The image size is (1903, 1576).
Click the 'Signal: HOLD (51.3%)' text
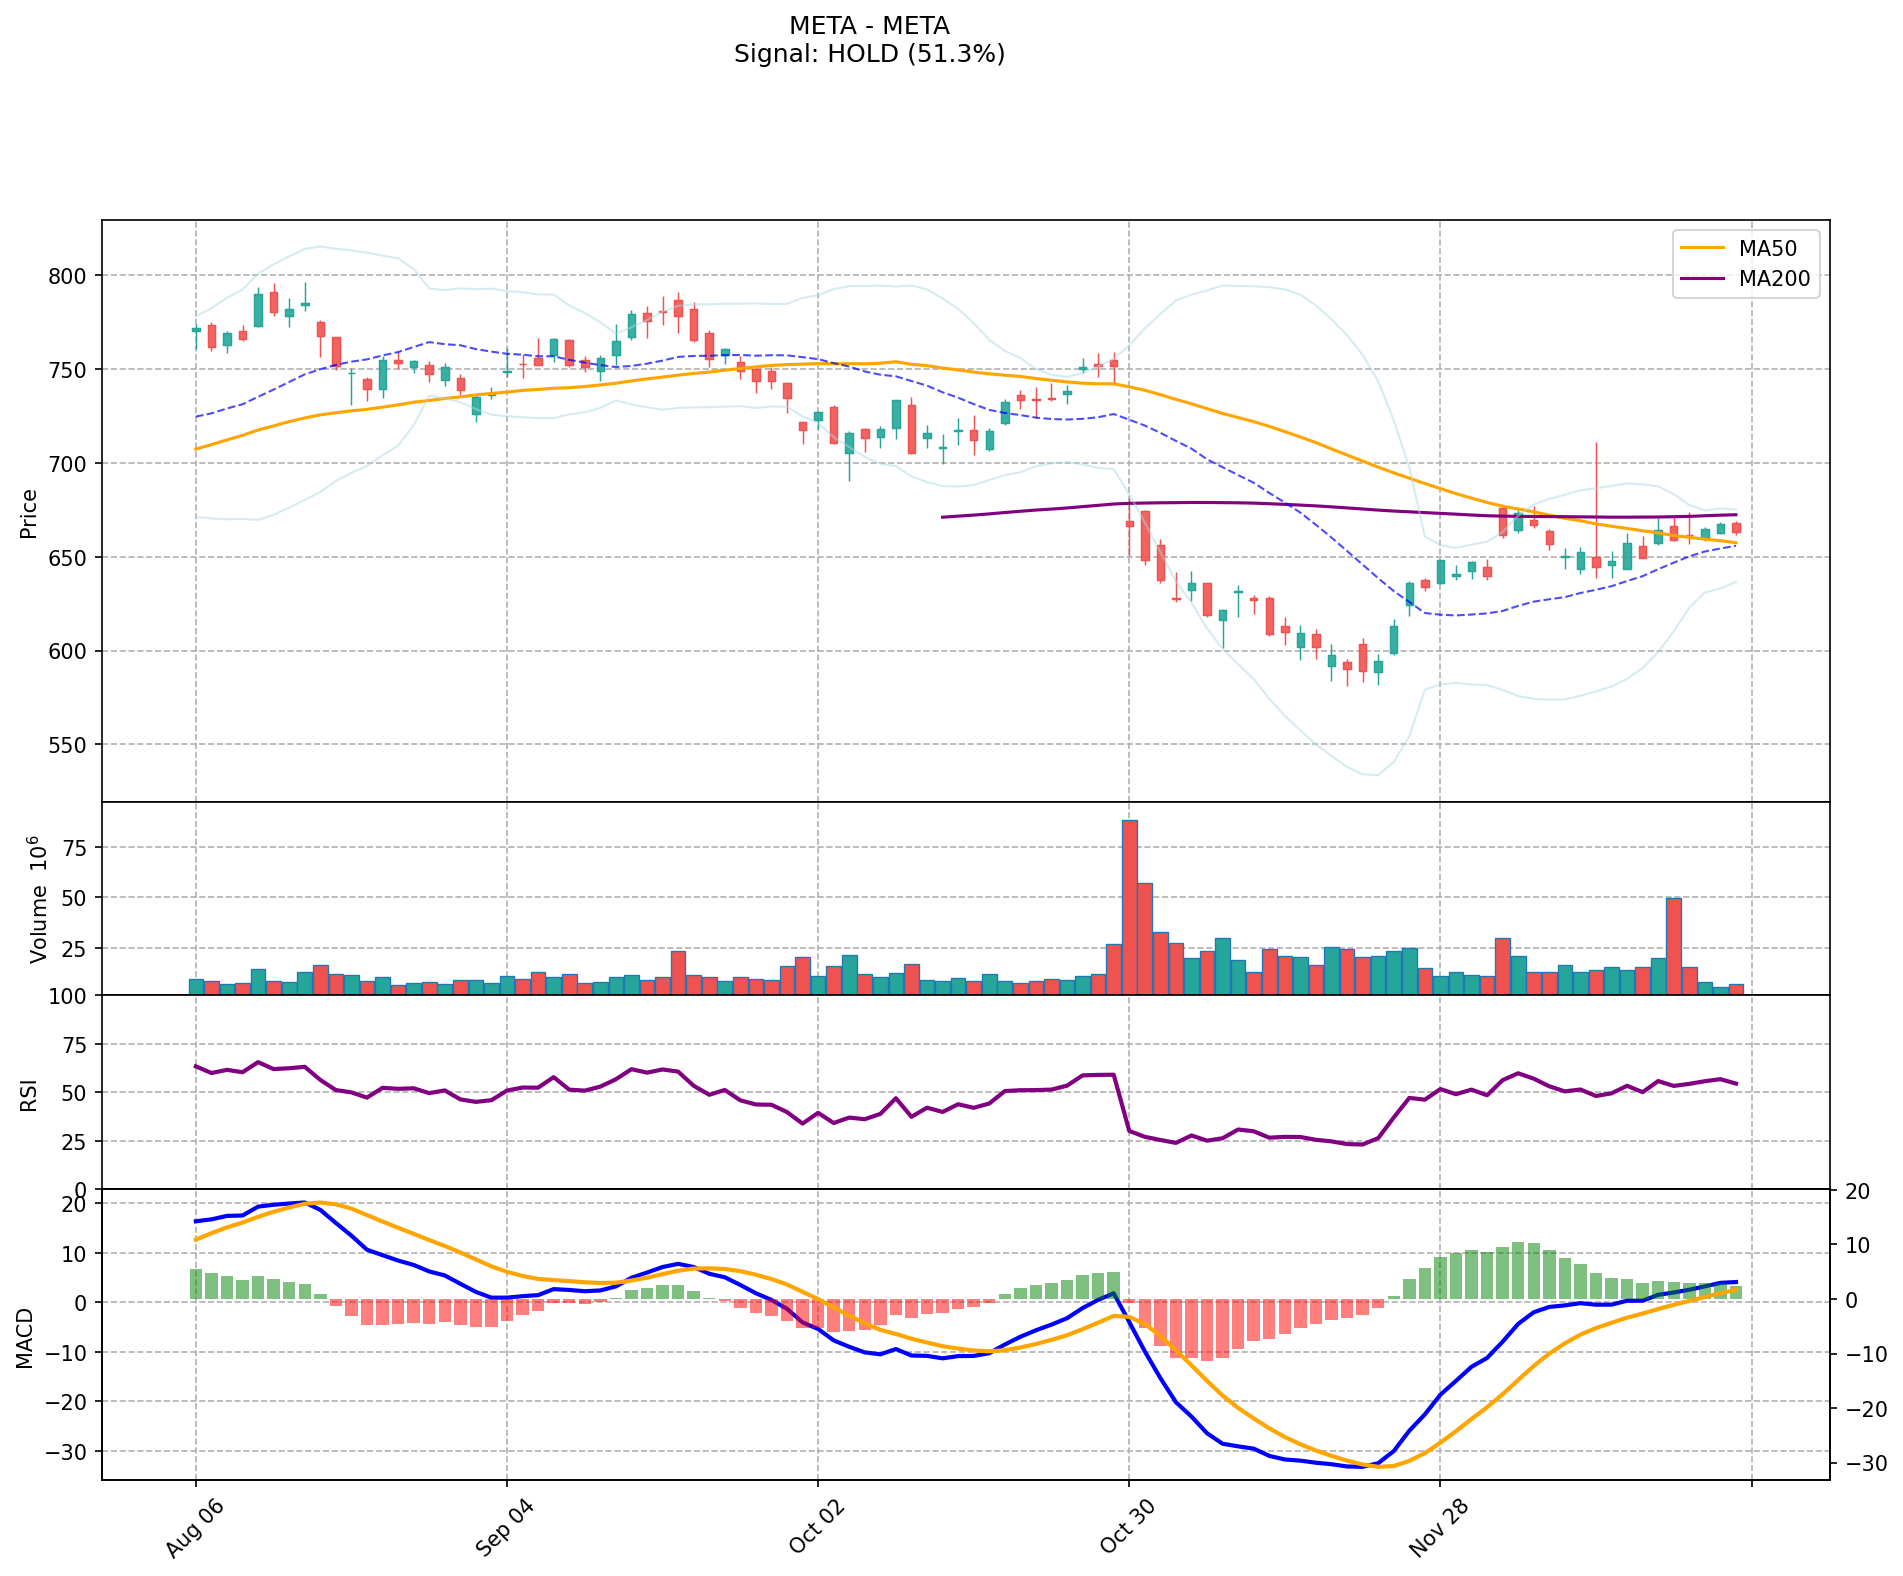point(868,54)
